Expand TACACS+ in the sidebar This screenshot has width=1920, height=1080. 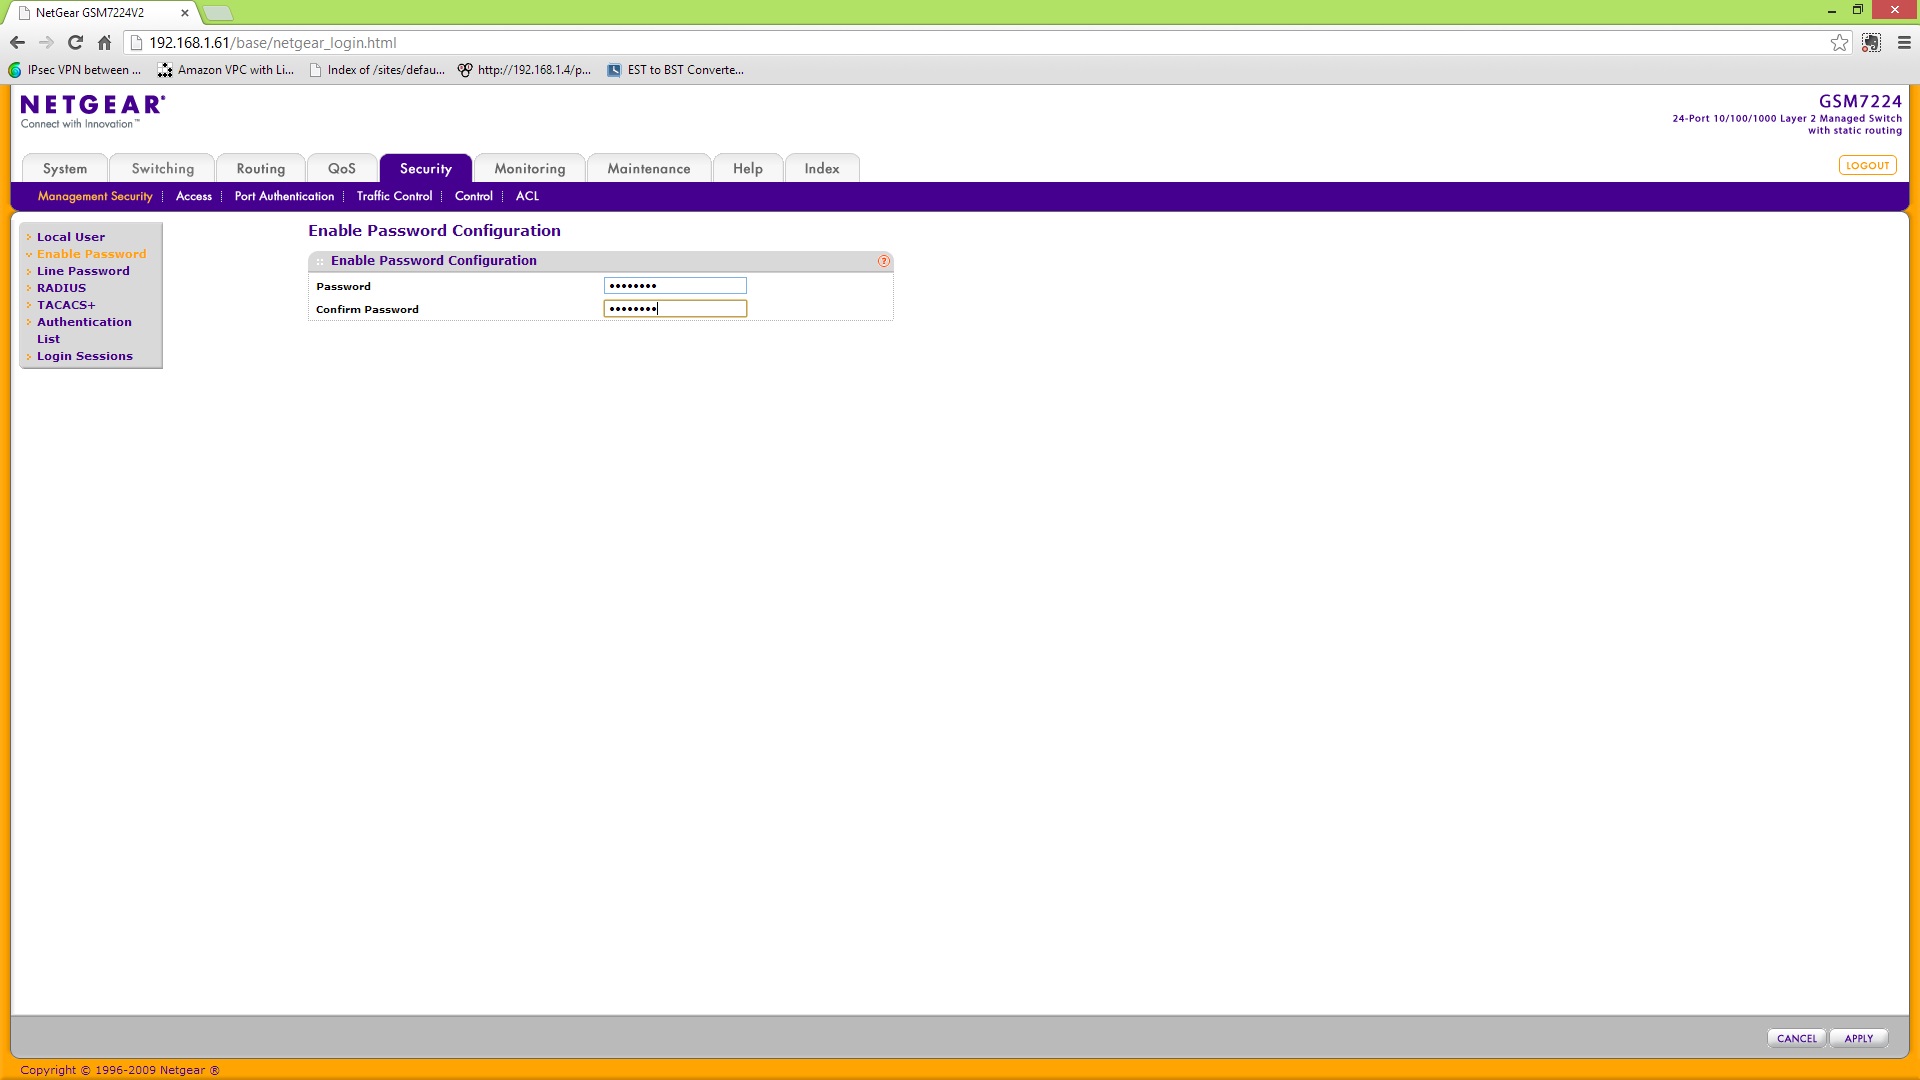[x=66, y=305]
